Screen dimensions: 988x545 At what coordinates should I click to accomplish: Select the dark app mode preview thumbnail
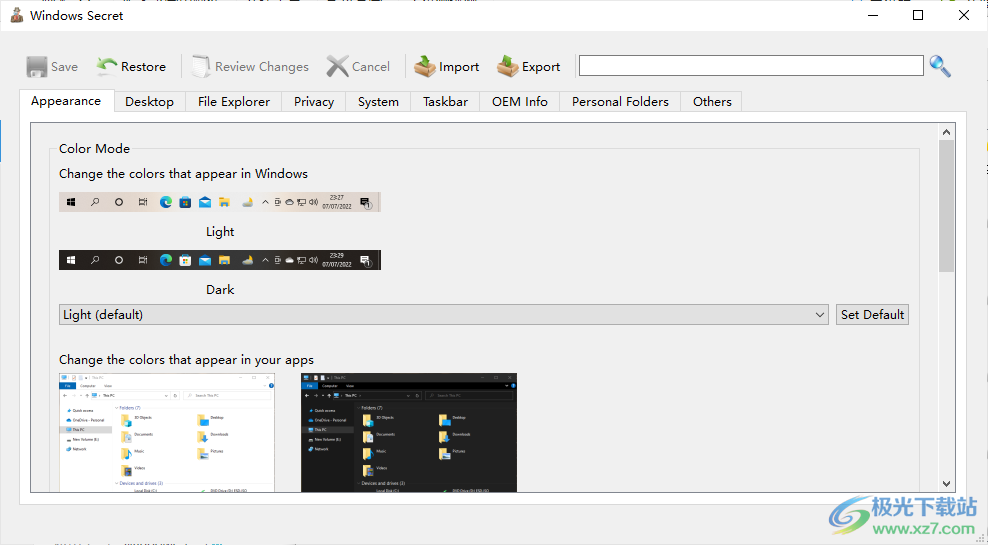click(409, 432)
